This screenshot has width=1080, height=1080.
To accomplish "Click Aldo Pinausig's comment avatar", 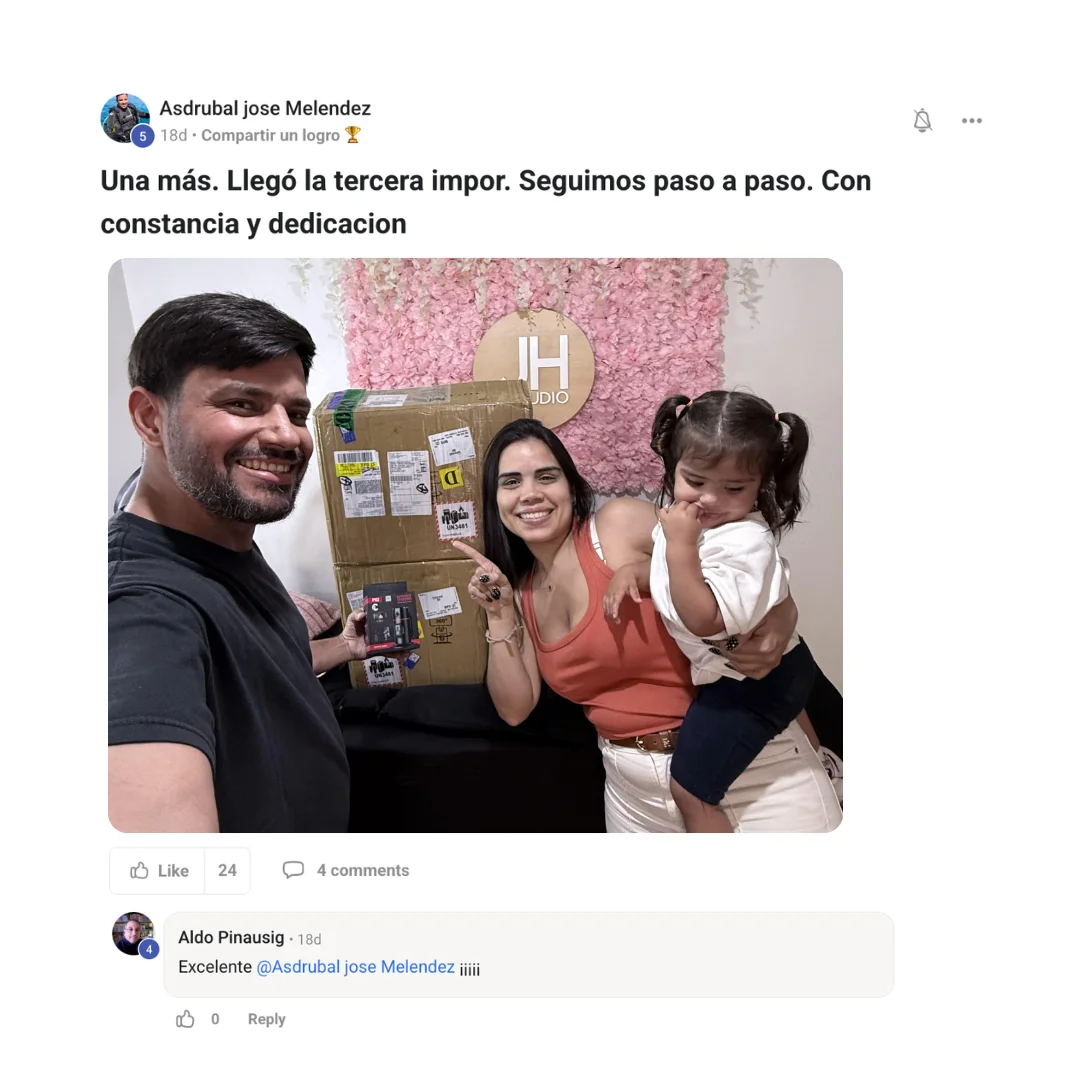I will pos(133,934).
